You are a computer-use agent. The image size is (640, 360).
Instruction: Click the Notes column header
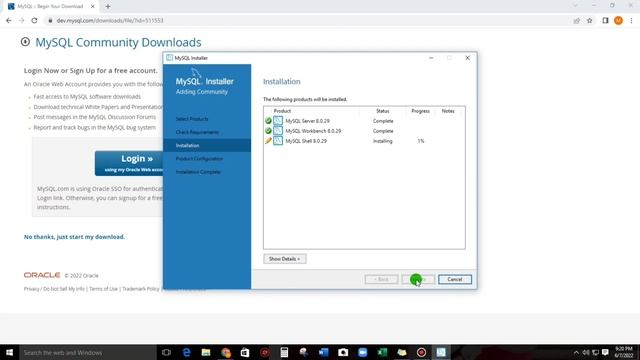point(448,111)
